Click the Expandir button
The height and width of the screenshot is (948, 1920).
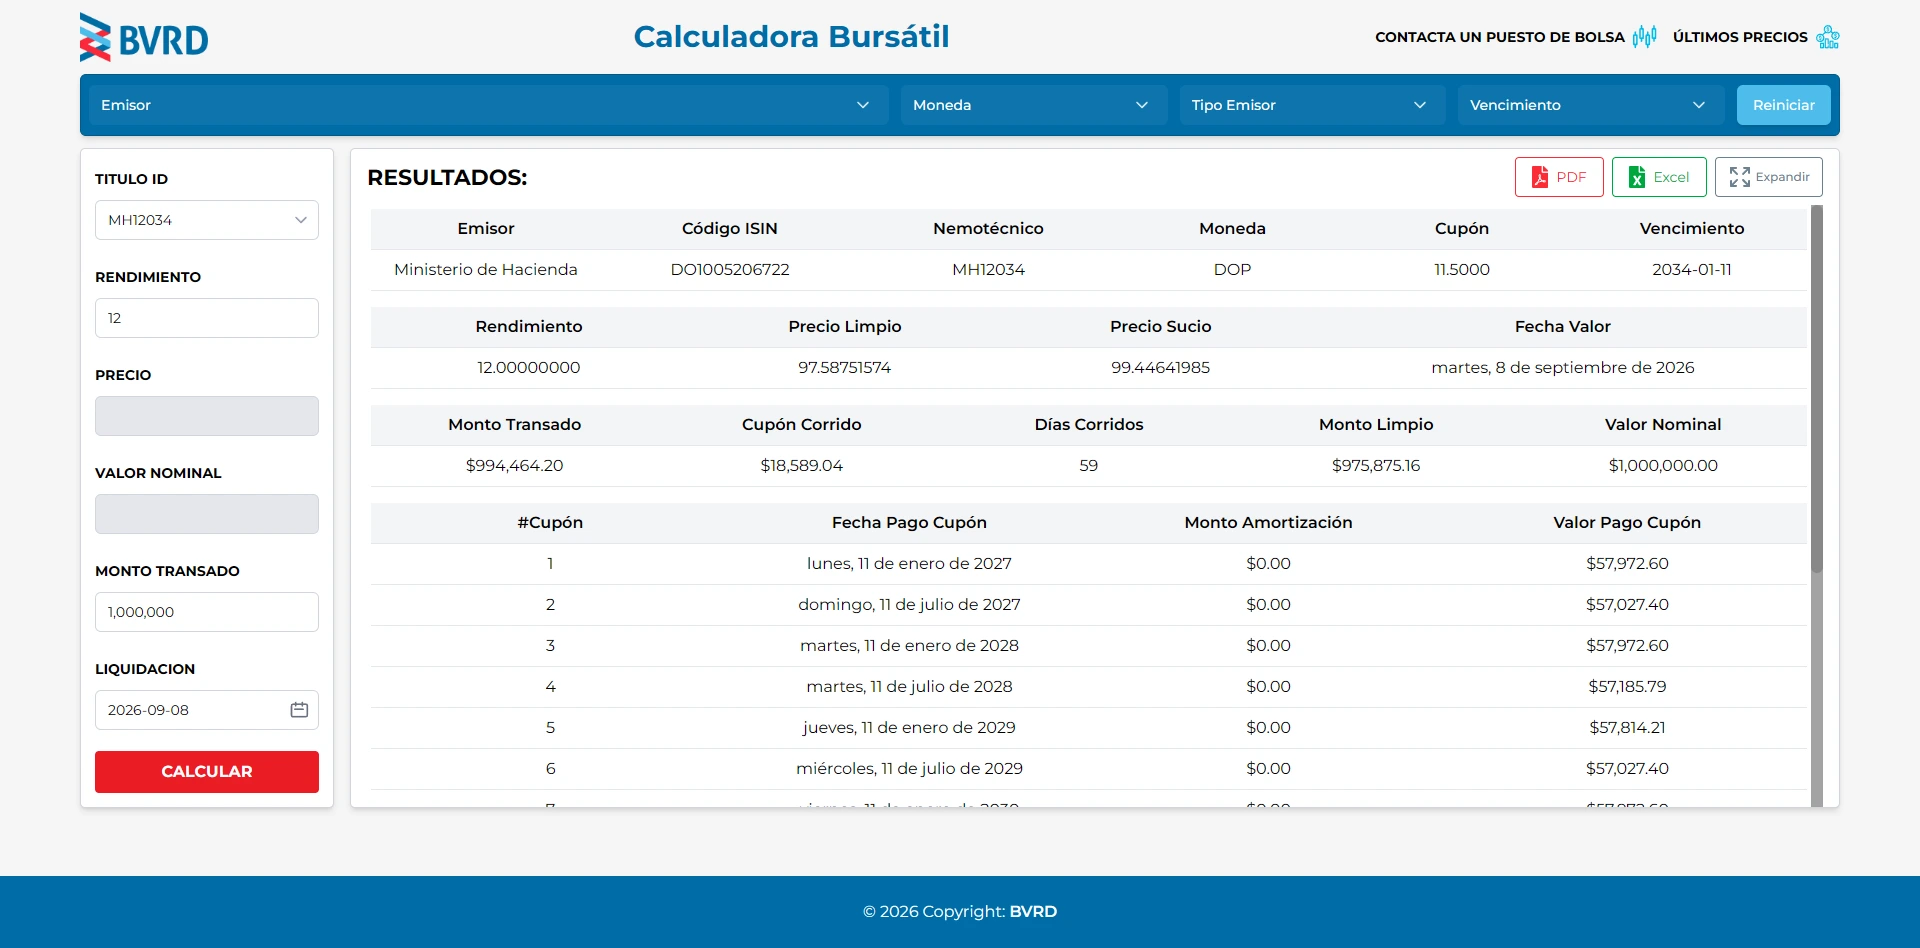click(1769, 177)
